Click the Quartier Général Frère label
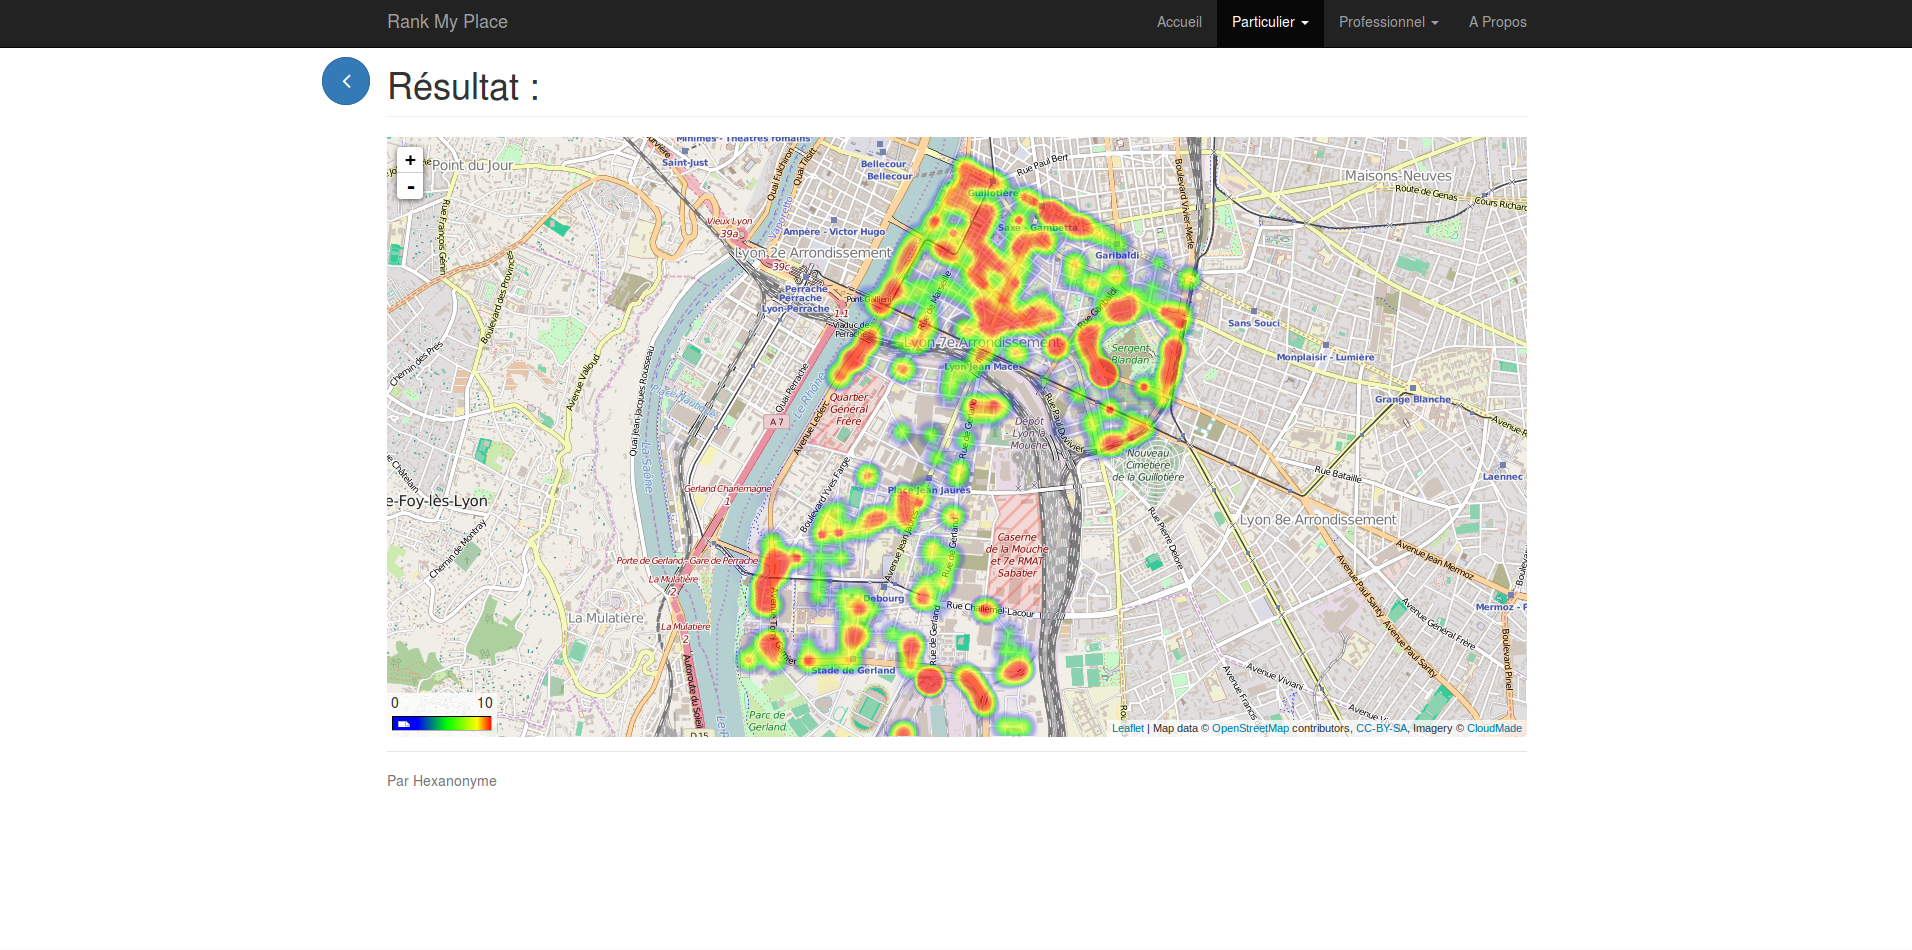The height and width of the screenshot is (950, 1912). (x=849, y=409)
